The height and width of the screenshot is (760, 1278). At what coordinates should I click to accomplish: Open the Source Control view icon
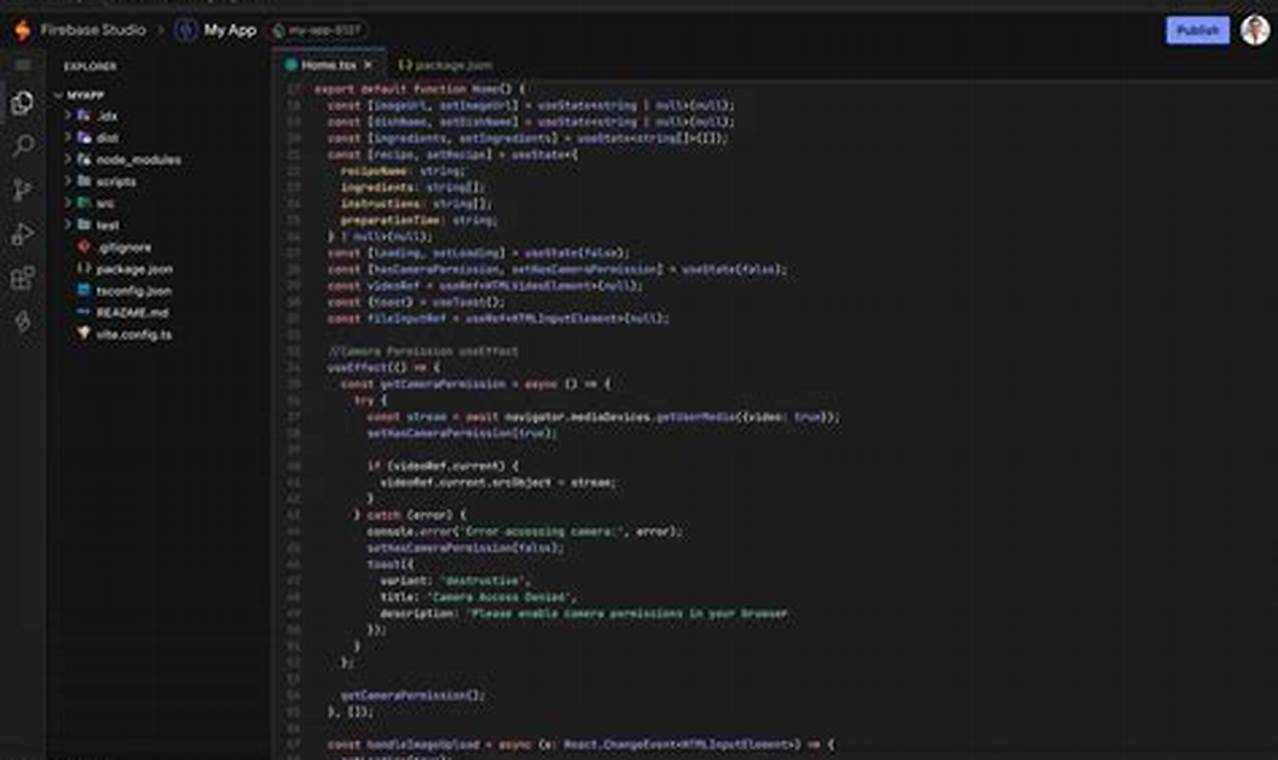pos(22,191)
